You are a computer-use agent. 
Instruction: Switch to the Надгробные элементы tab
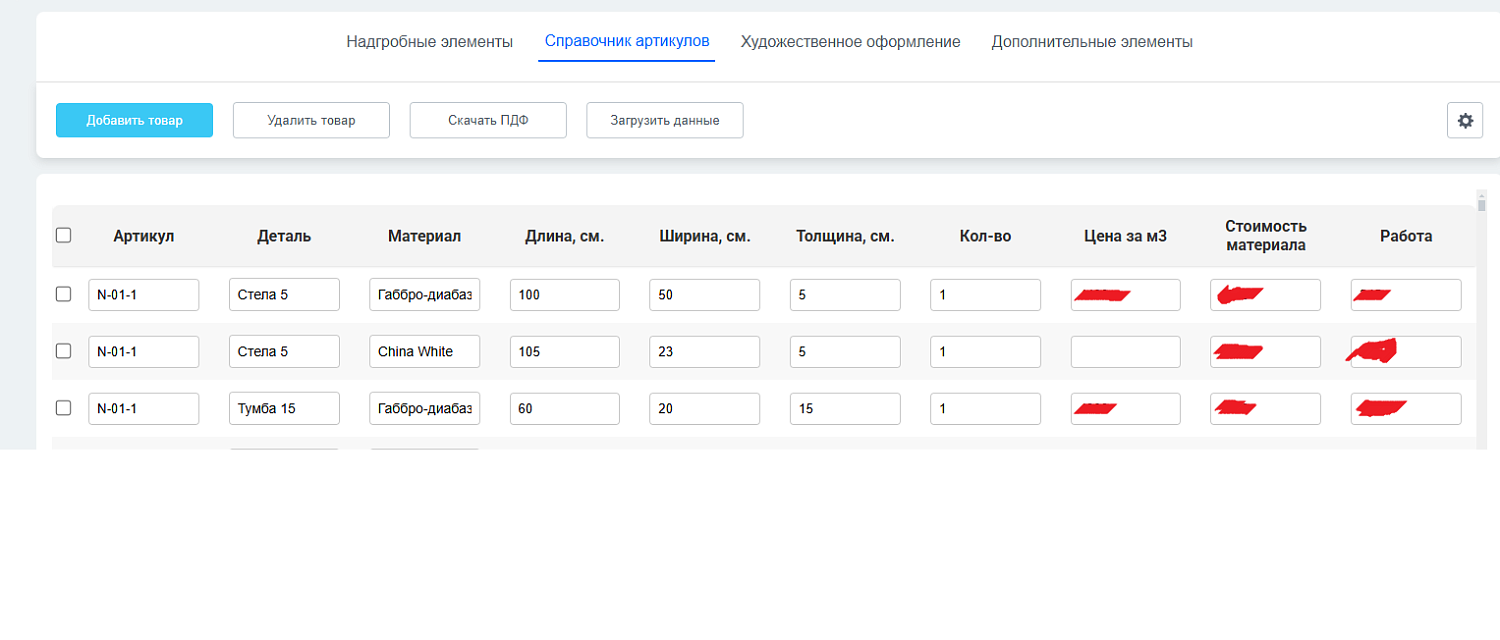(429, 41)
